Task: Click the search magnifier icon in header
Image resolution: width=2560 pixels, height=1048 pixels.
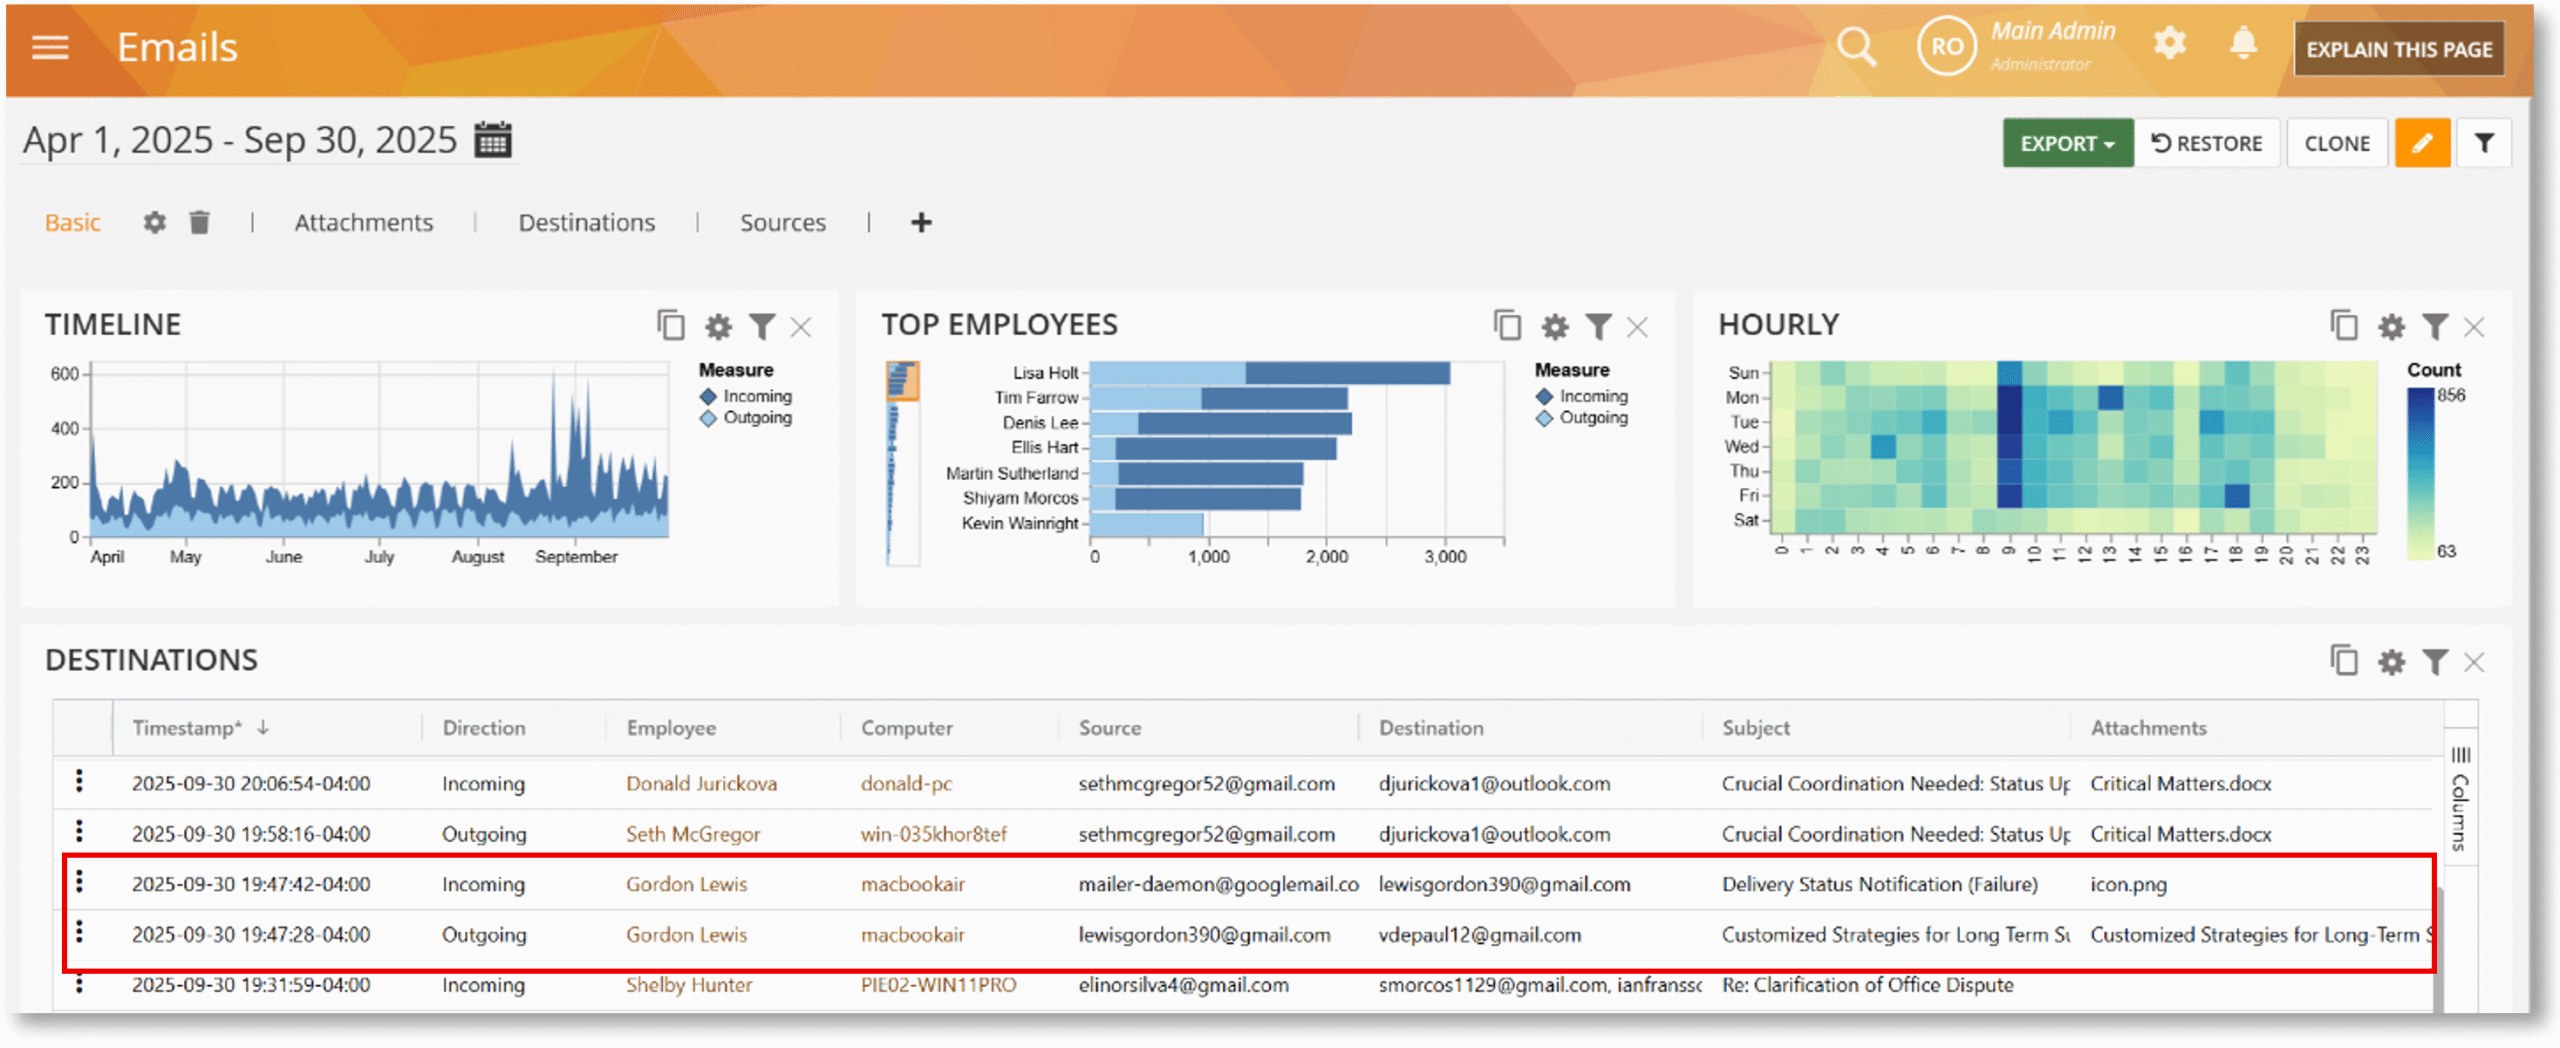Action: pos(1856,47)
